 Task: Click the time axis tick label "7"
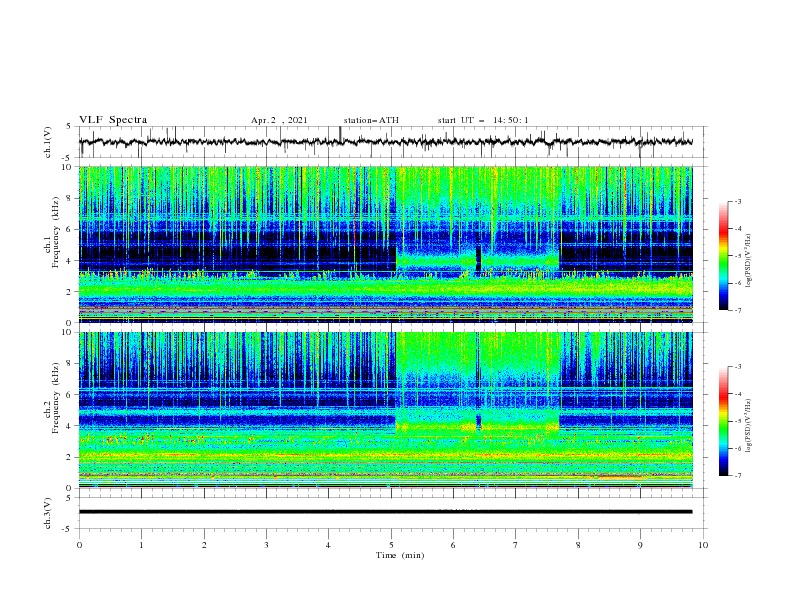[516, 545]
